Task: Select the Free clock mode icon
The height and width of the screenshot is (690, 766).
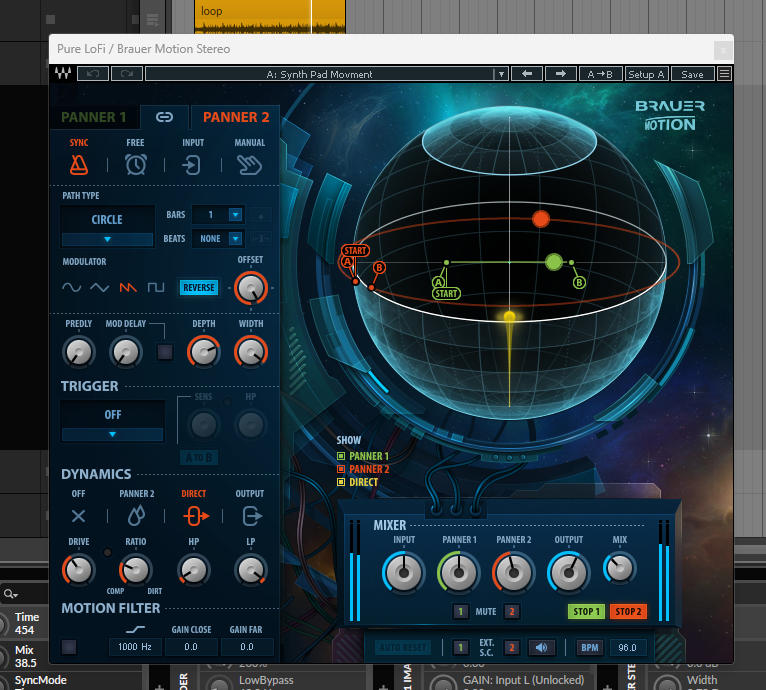Action: coord(135,165)
